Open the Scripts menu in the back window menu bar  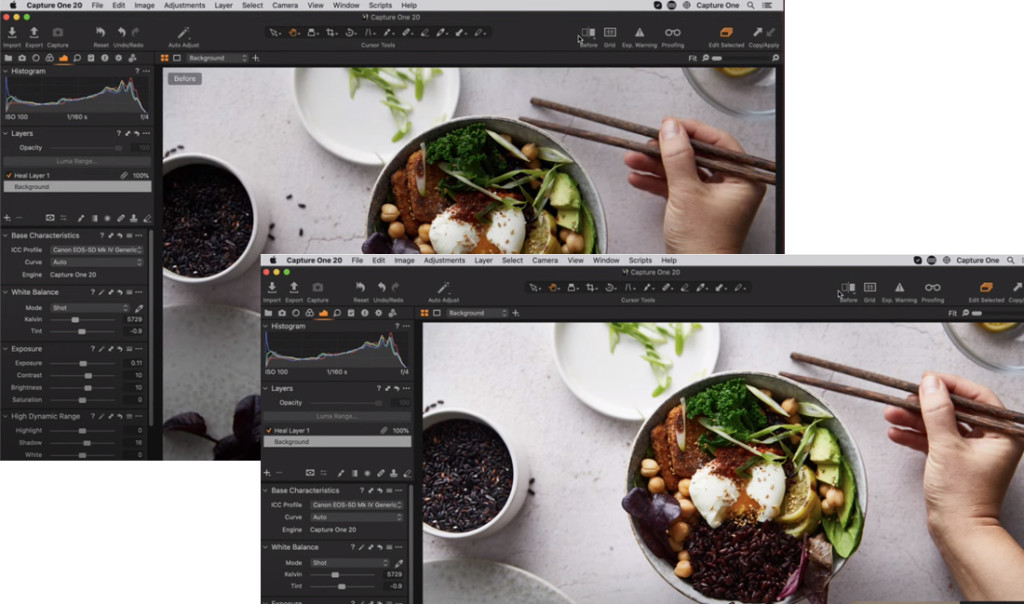coord(380,5)
